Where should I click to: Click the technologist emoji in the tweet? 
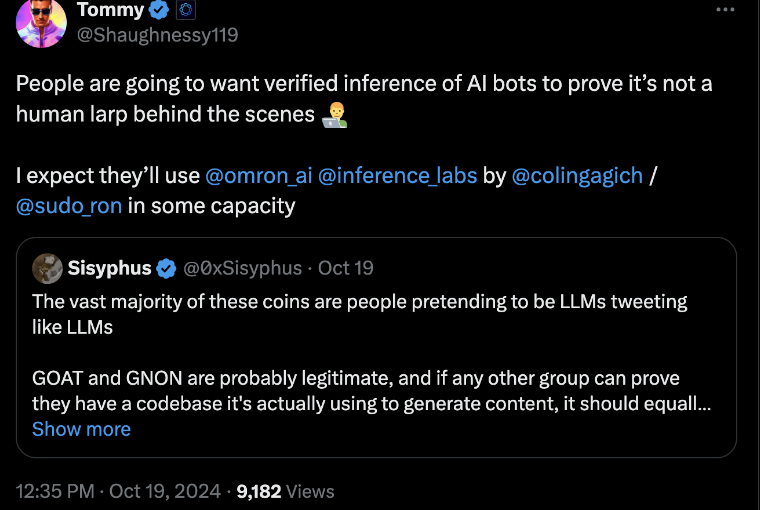pyautogui.click(x=334, y=115)
